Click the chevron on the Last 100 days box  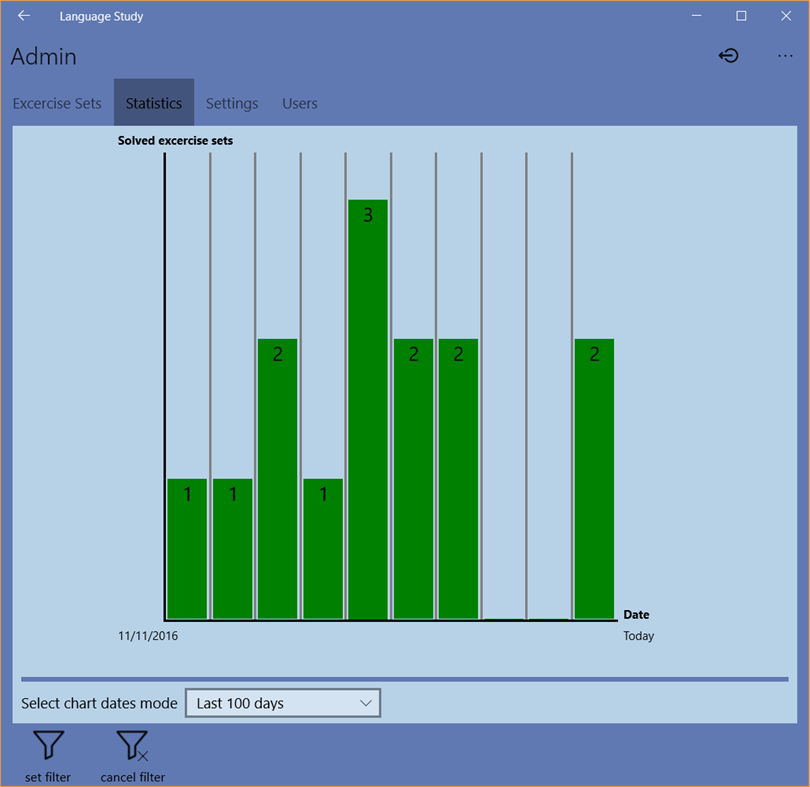(x=367, y=702)
